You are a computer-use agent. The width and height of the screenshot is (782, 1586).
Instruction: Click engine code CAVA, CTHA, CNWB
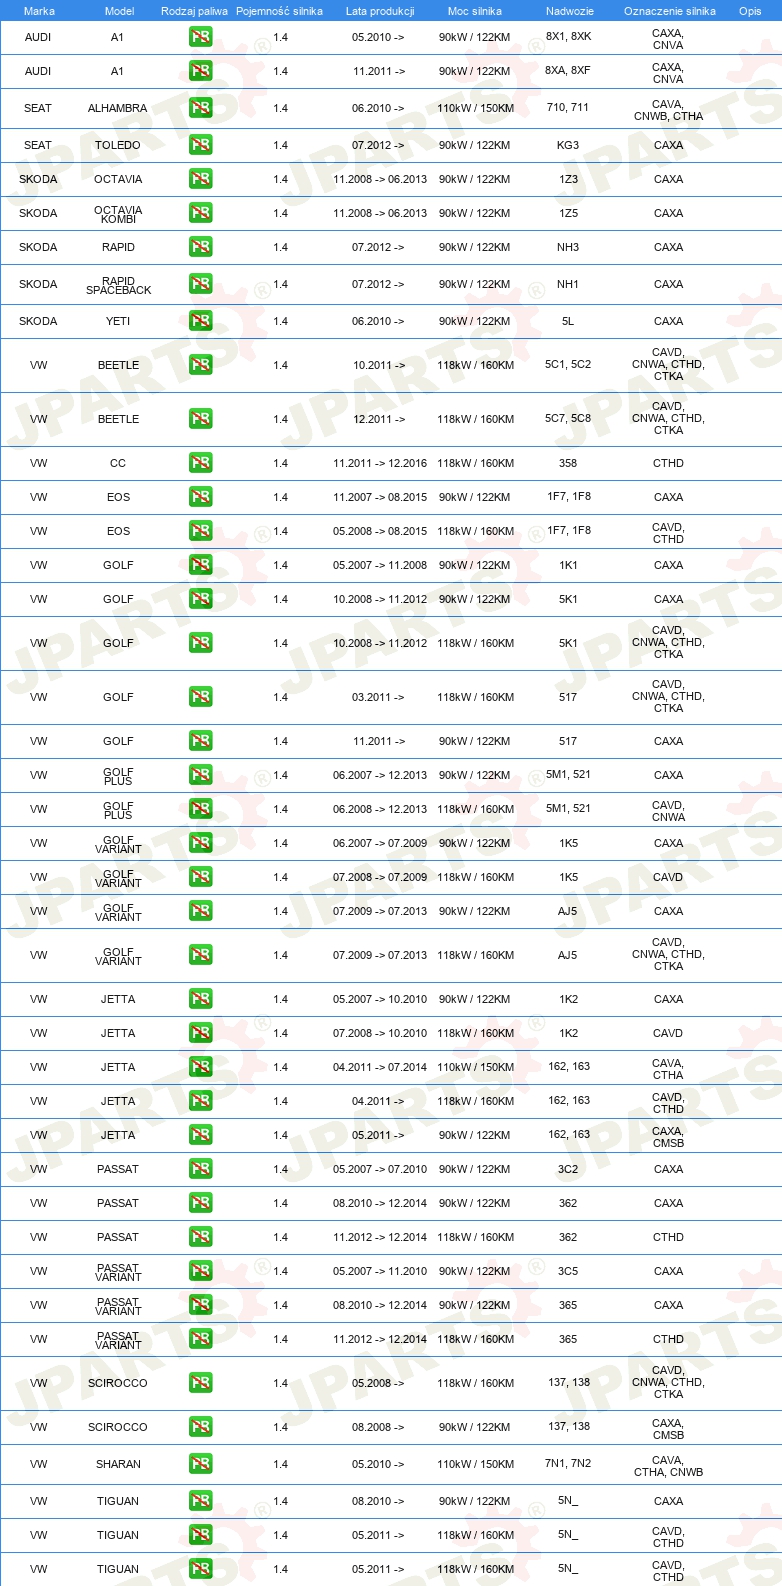click(668, 1466)
